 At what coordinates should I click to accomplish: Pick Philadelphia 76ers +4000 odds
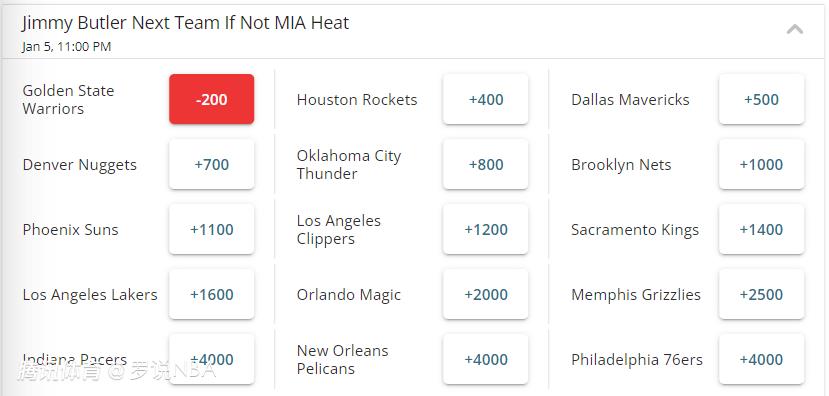tap(761, 359)
